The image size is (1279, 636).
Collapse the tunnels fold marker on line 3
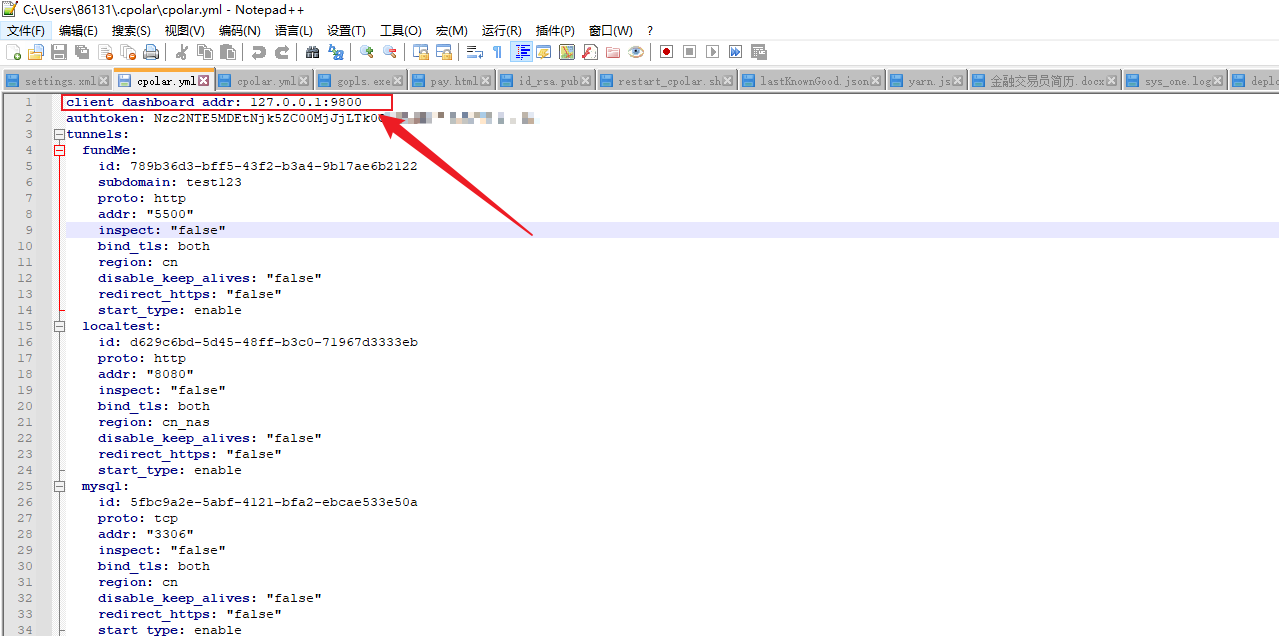tap(59, 134)
